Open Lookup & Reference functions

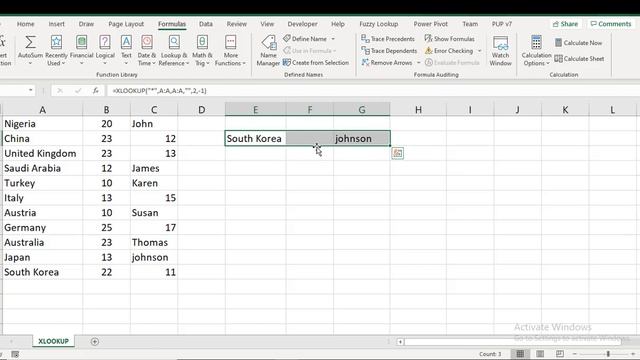pyautogui.click(x=174, y=50)
